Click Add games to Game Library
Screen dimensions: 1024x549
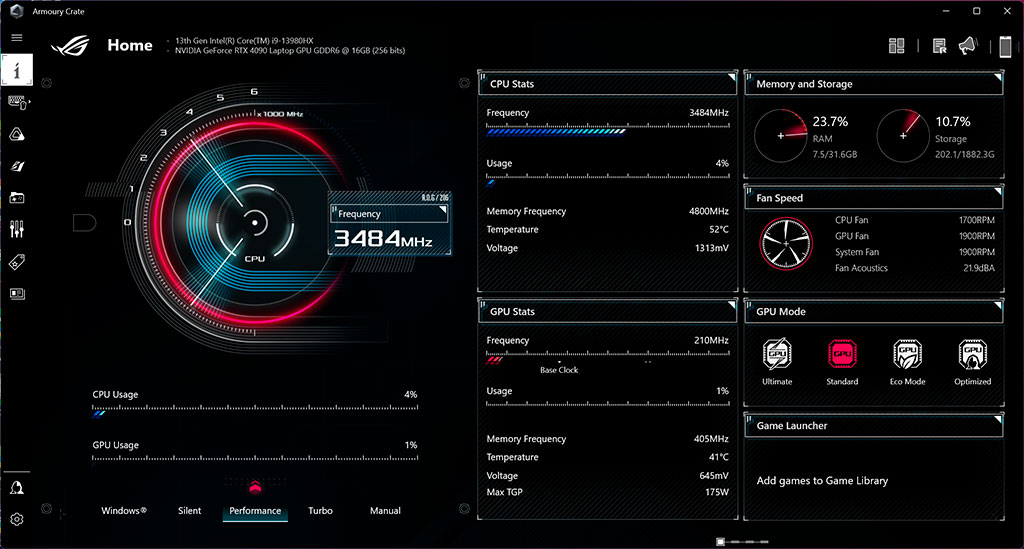822,481
